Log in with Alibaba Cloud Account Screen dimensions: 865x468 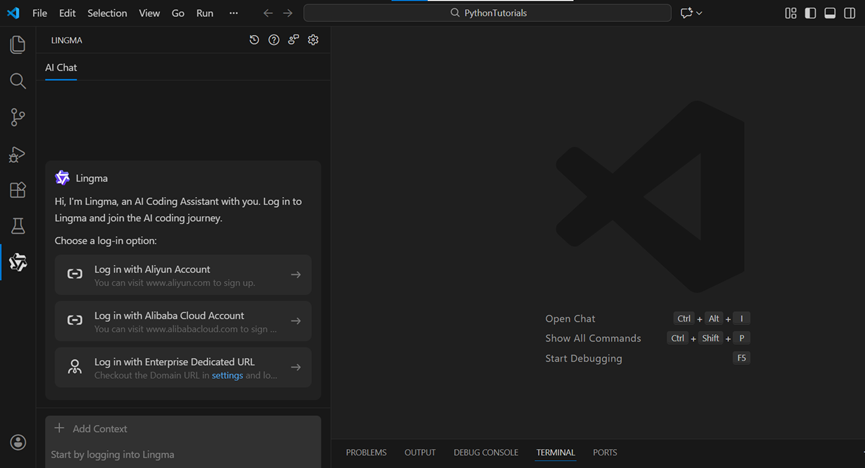point(183,321)
